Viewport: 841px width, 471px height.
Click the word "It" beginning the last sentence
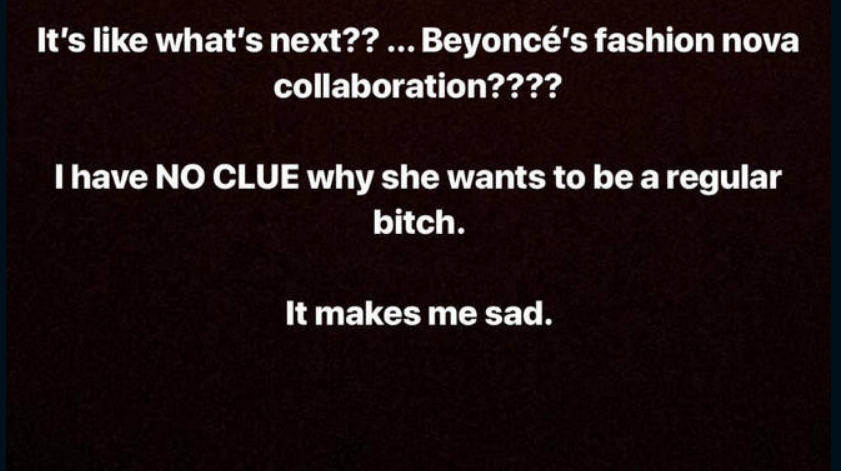(x=297, y=313)
